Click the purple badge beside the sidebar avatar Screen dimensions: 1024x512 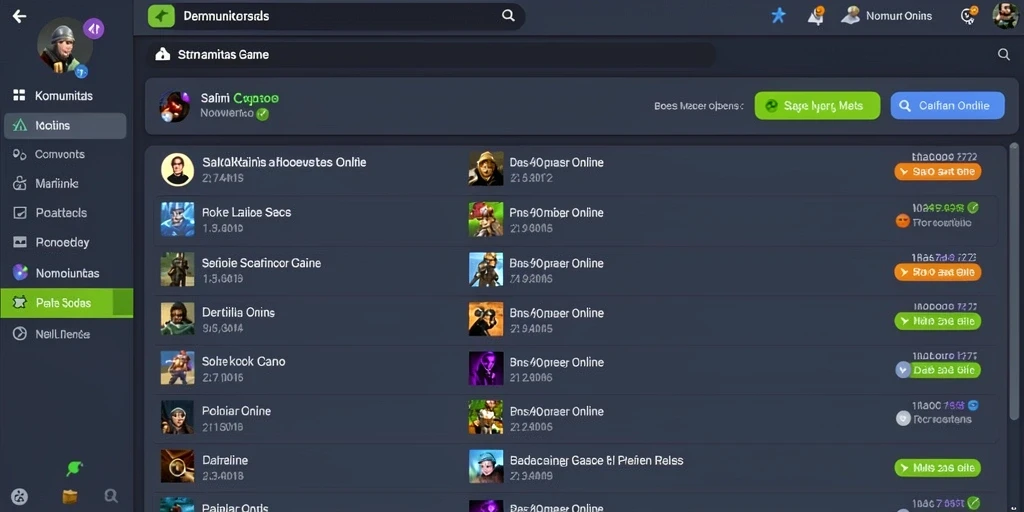pos(93,28)
